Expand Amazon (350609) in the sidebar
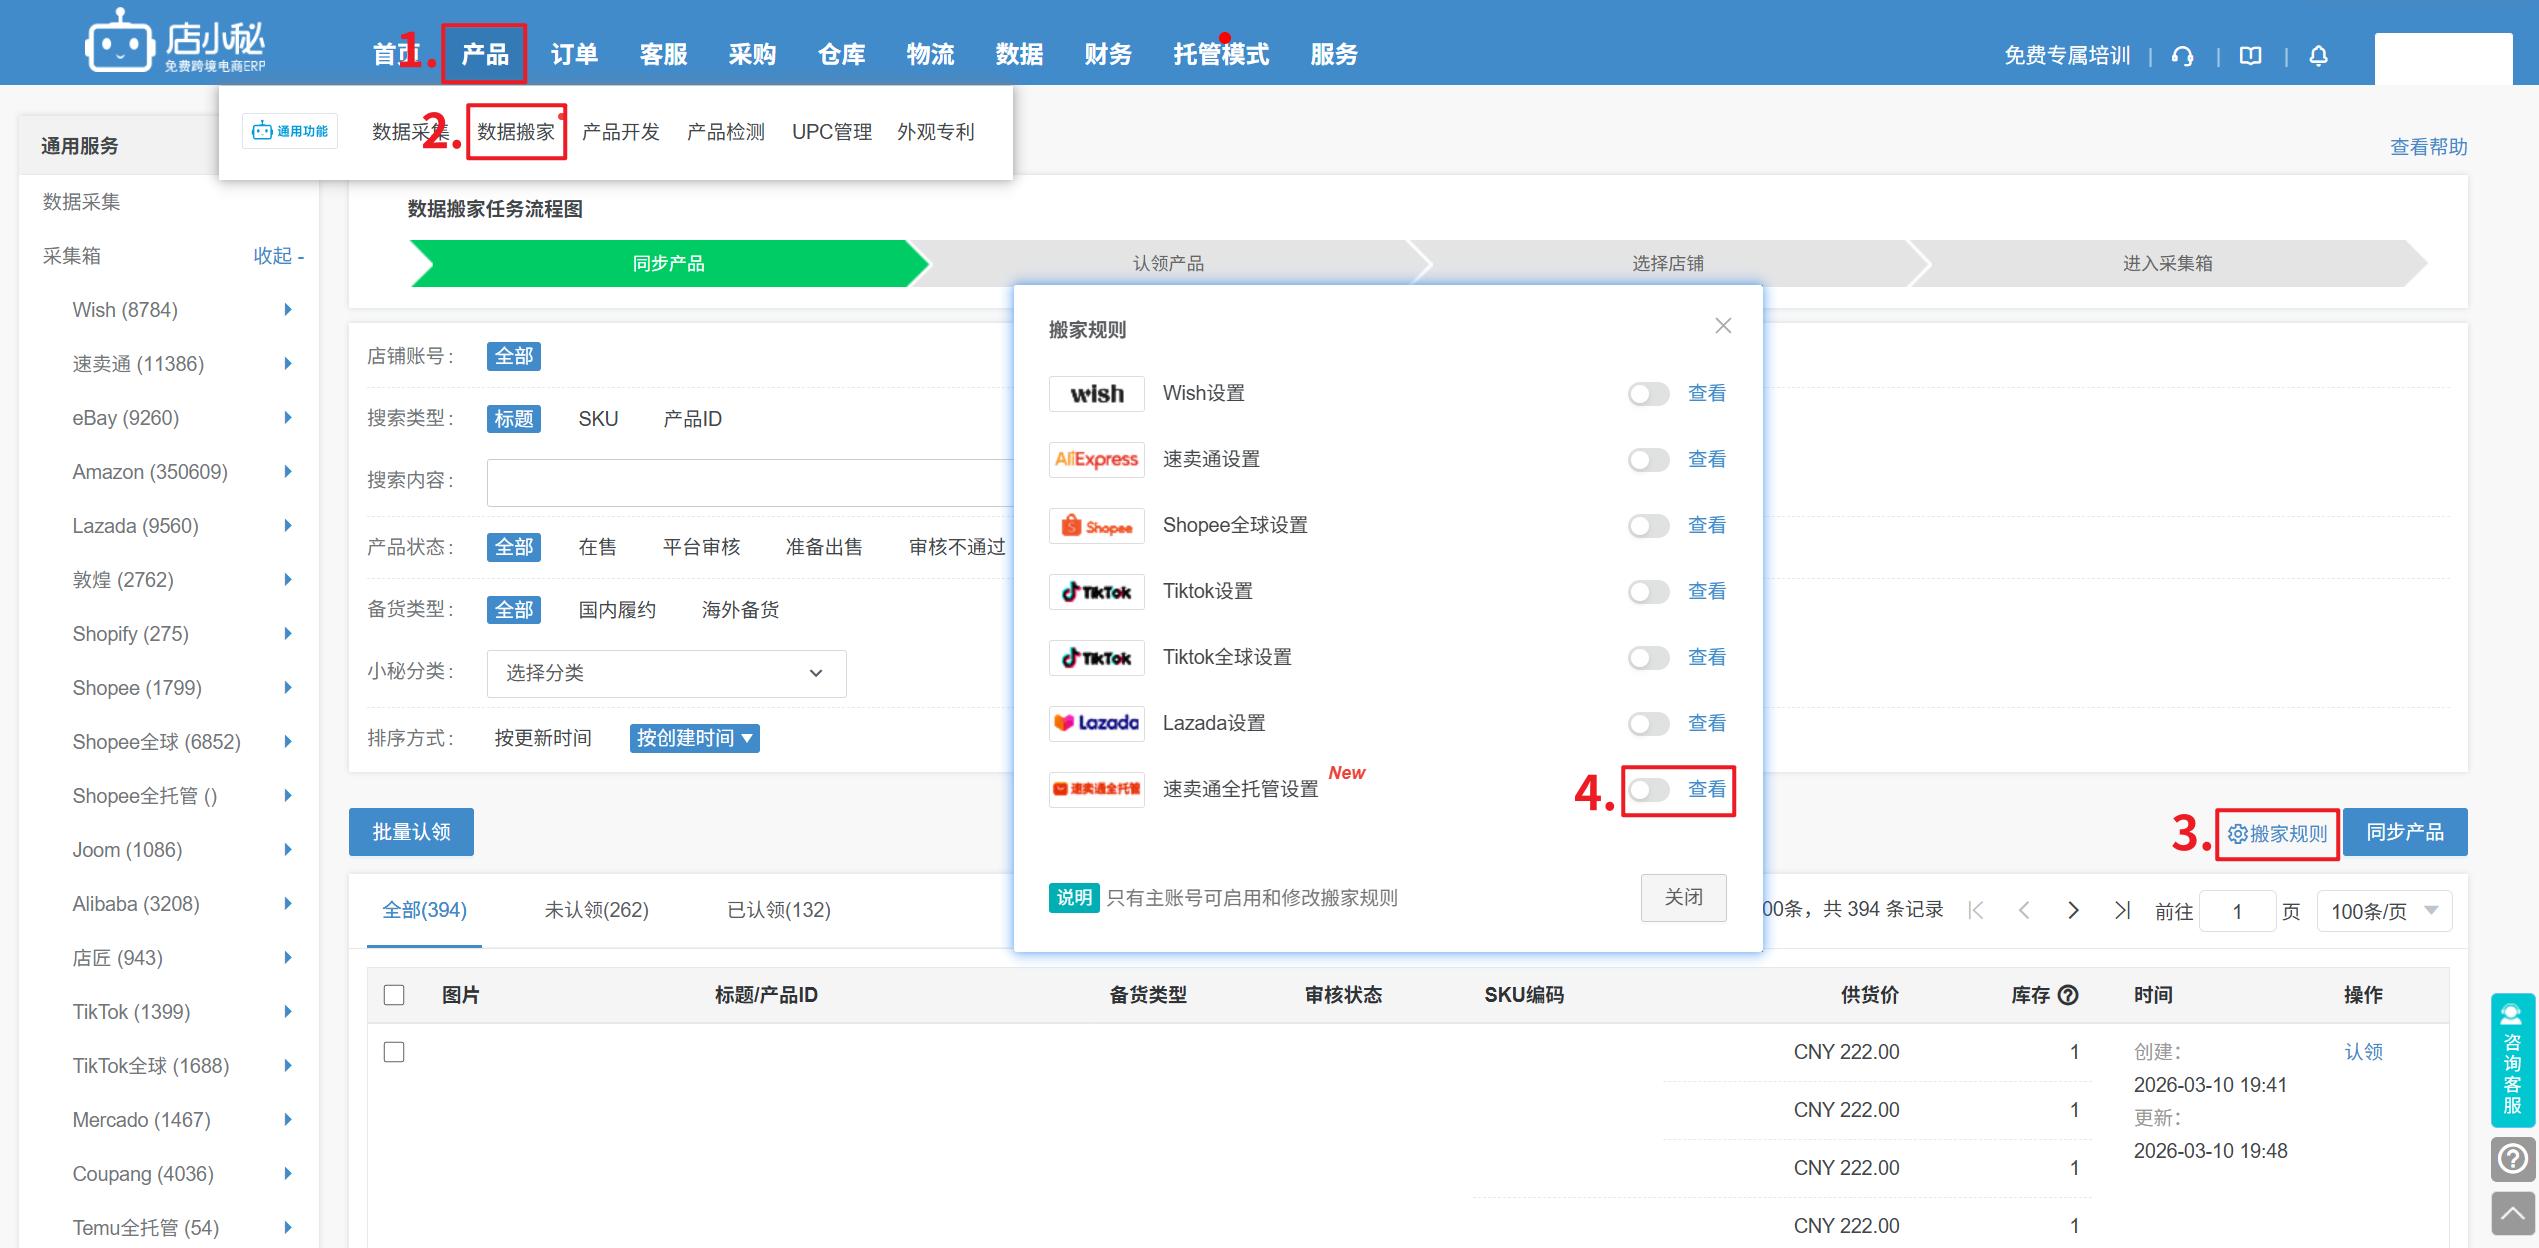2539x1248 pixels. click(288, 472)
